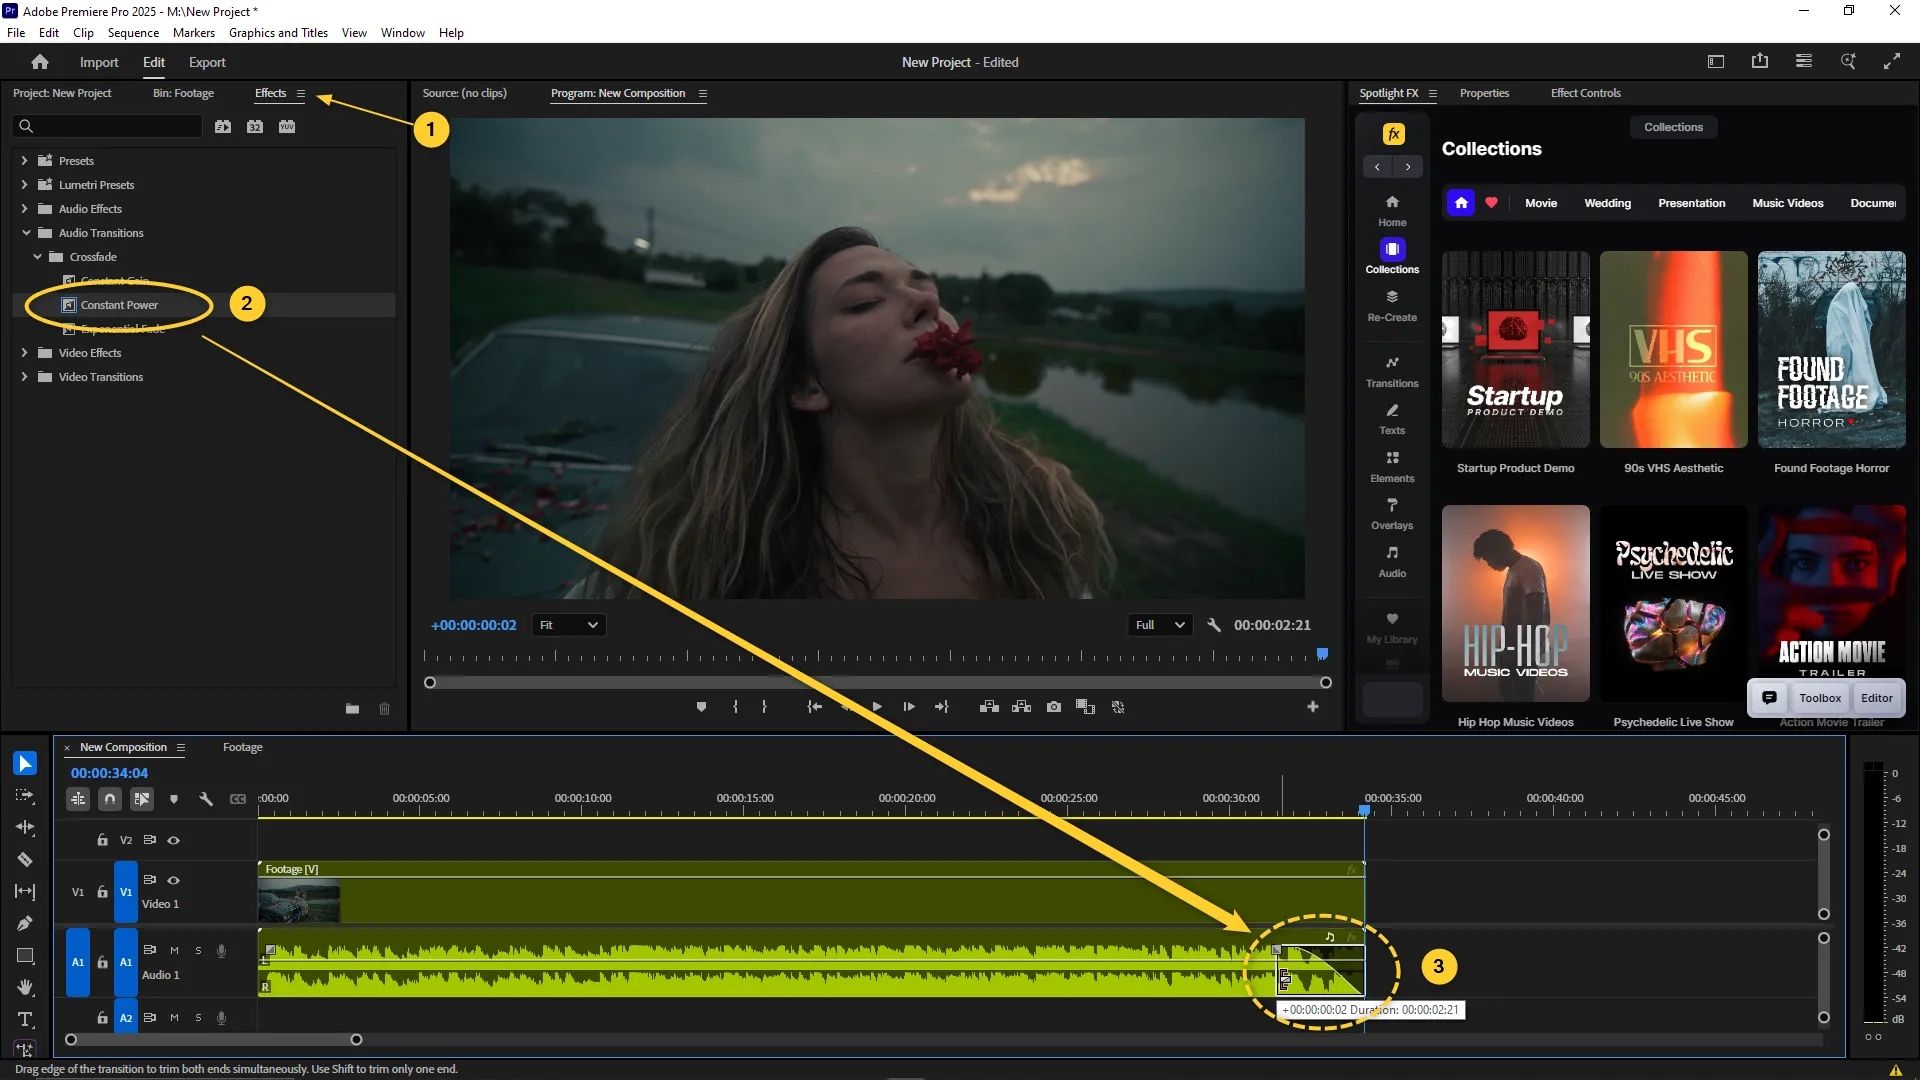
Task: Switch to Effect Controls panel tab
Action: pos(1585,93)
